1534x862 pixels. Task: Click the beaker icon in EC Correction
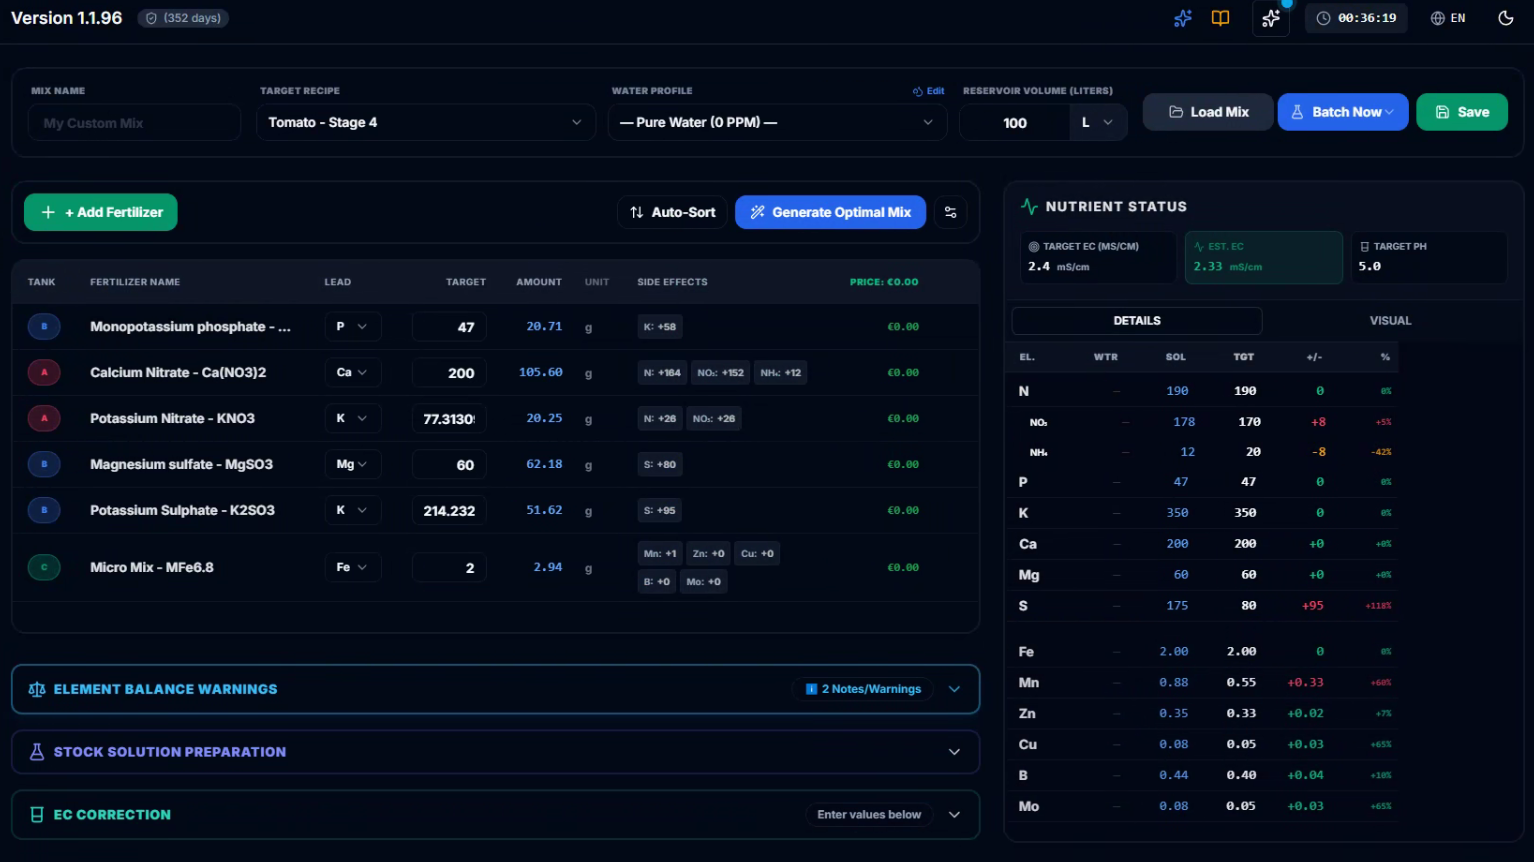pos(37,815)
